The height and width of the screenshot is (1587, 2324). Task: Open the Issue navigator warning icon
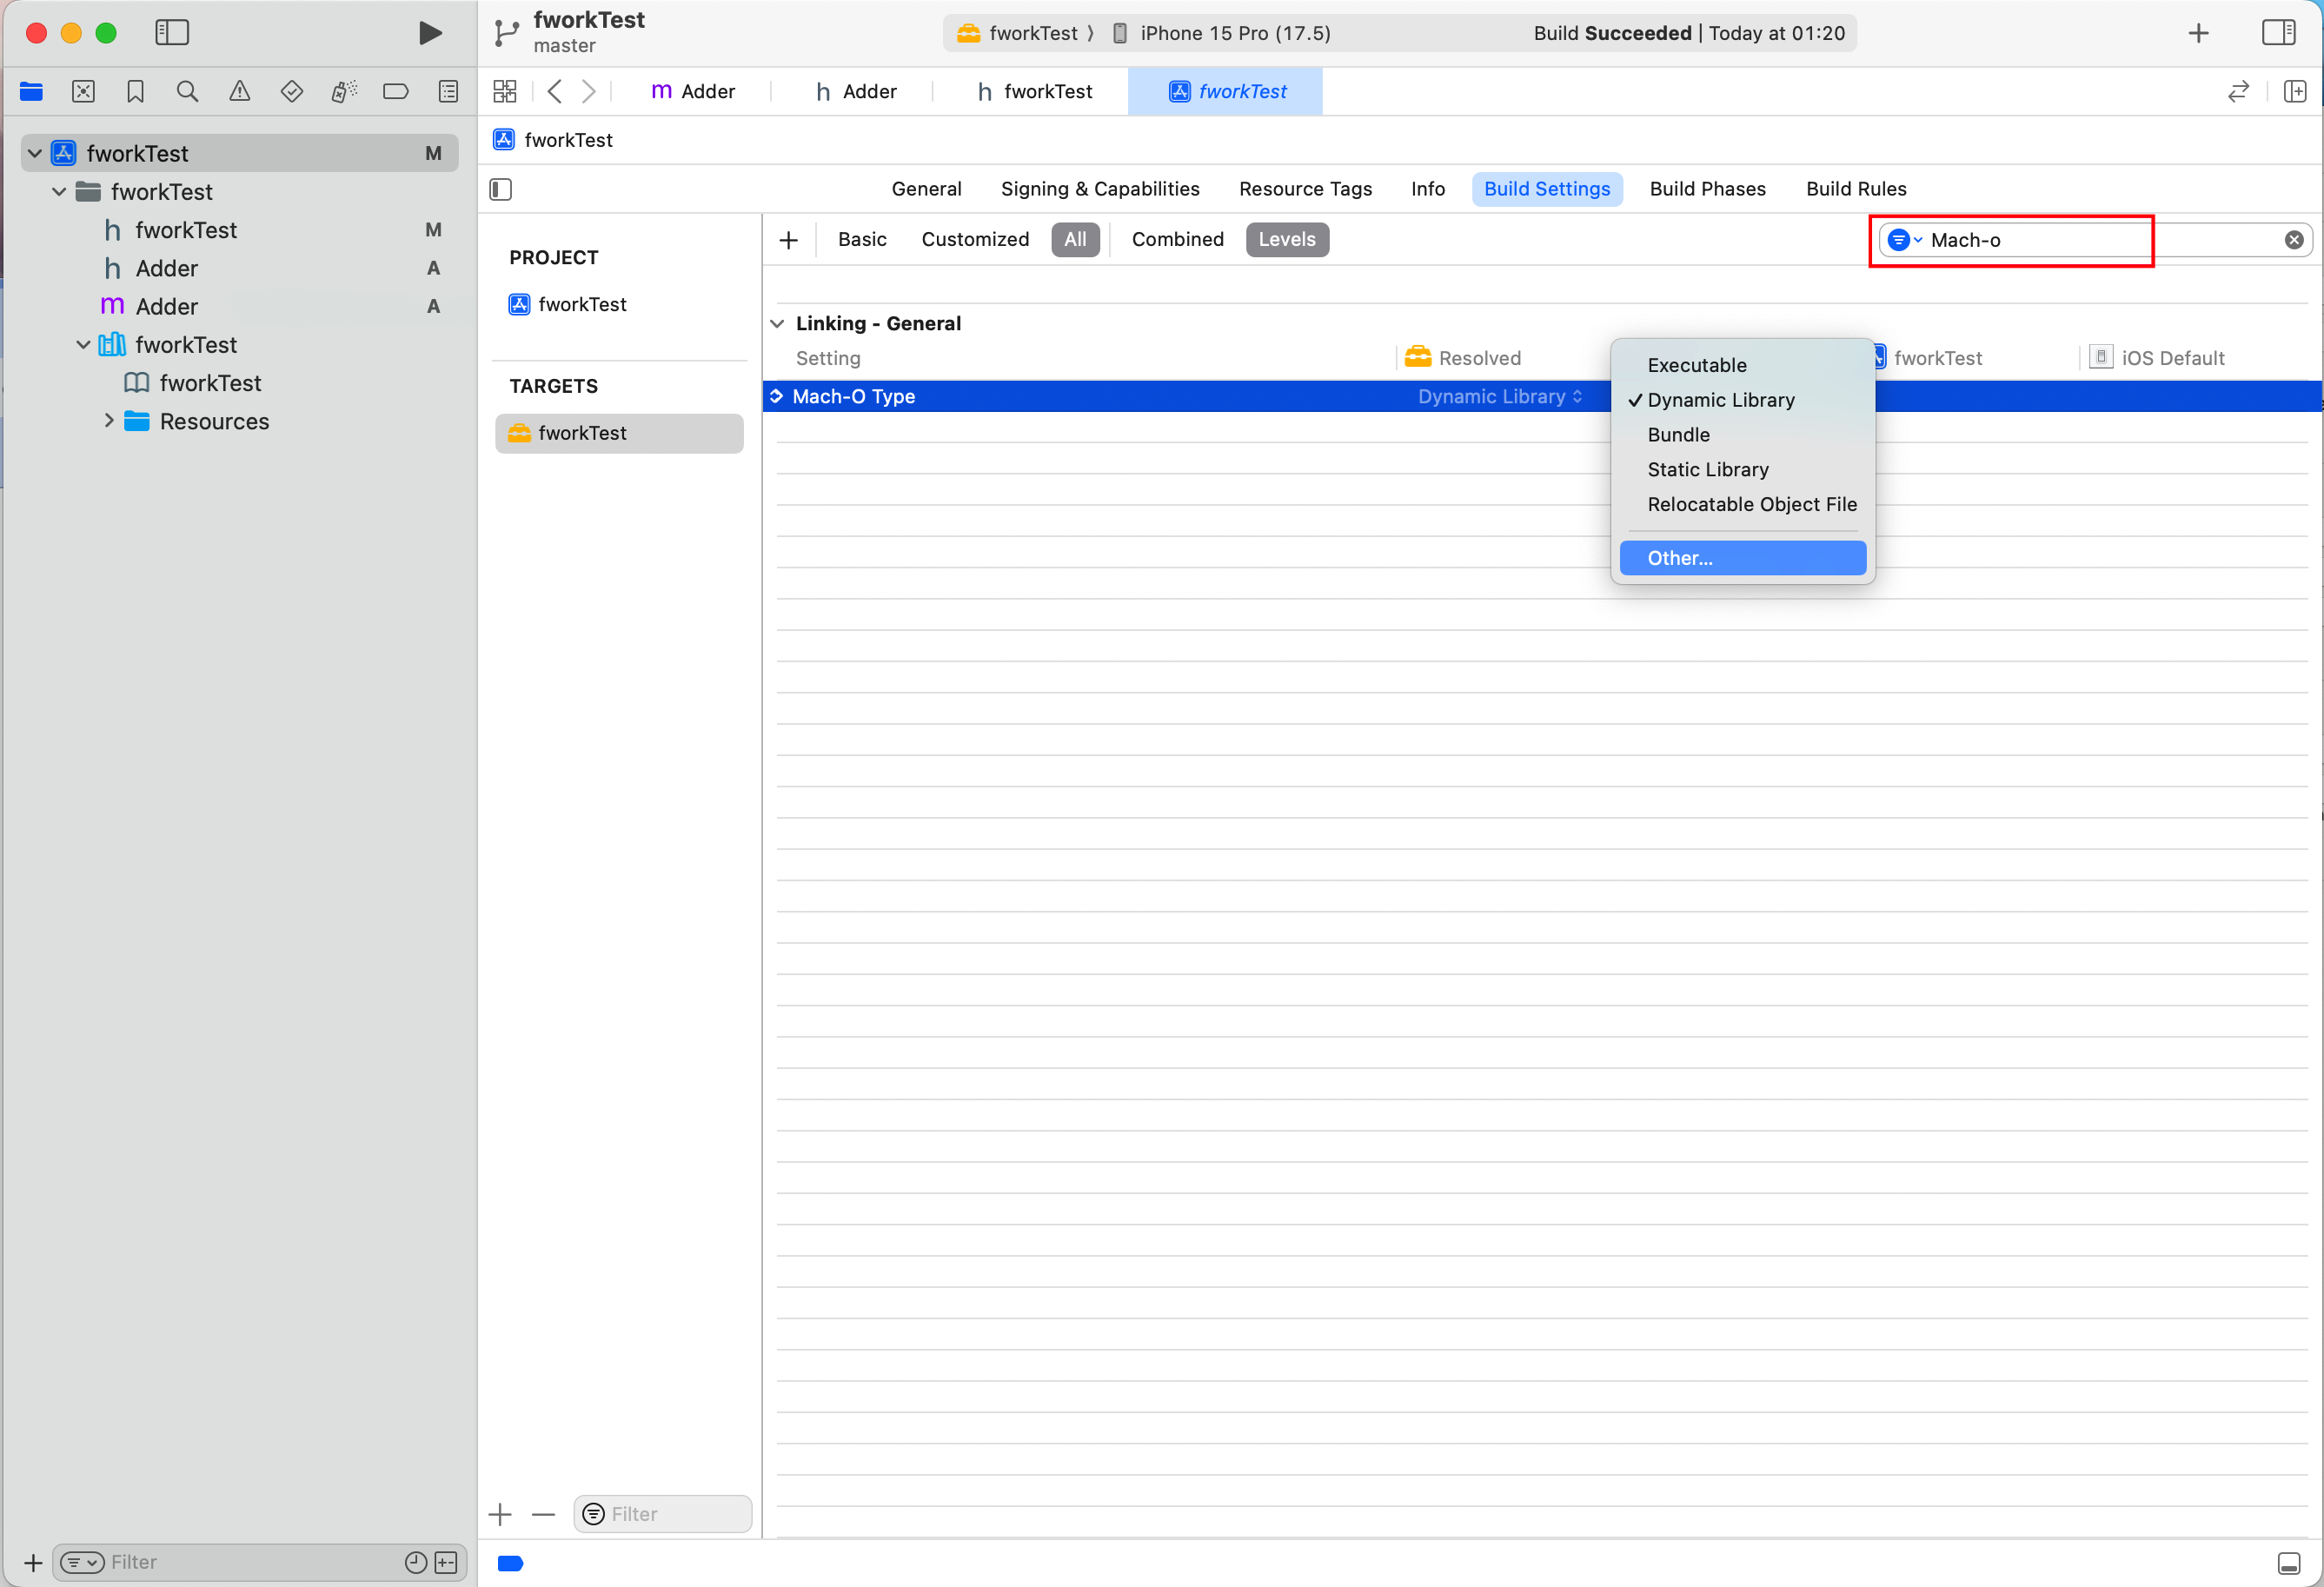(x=239, y=91)
